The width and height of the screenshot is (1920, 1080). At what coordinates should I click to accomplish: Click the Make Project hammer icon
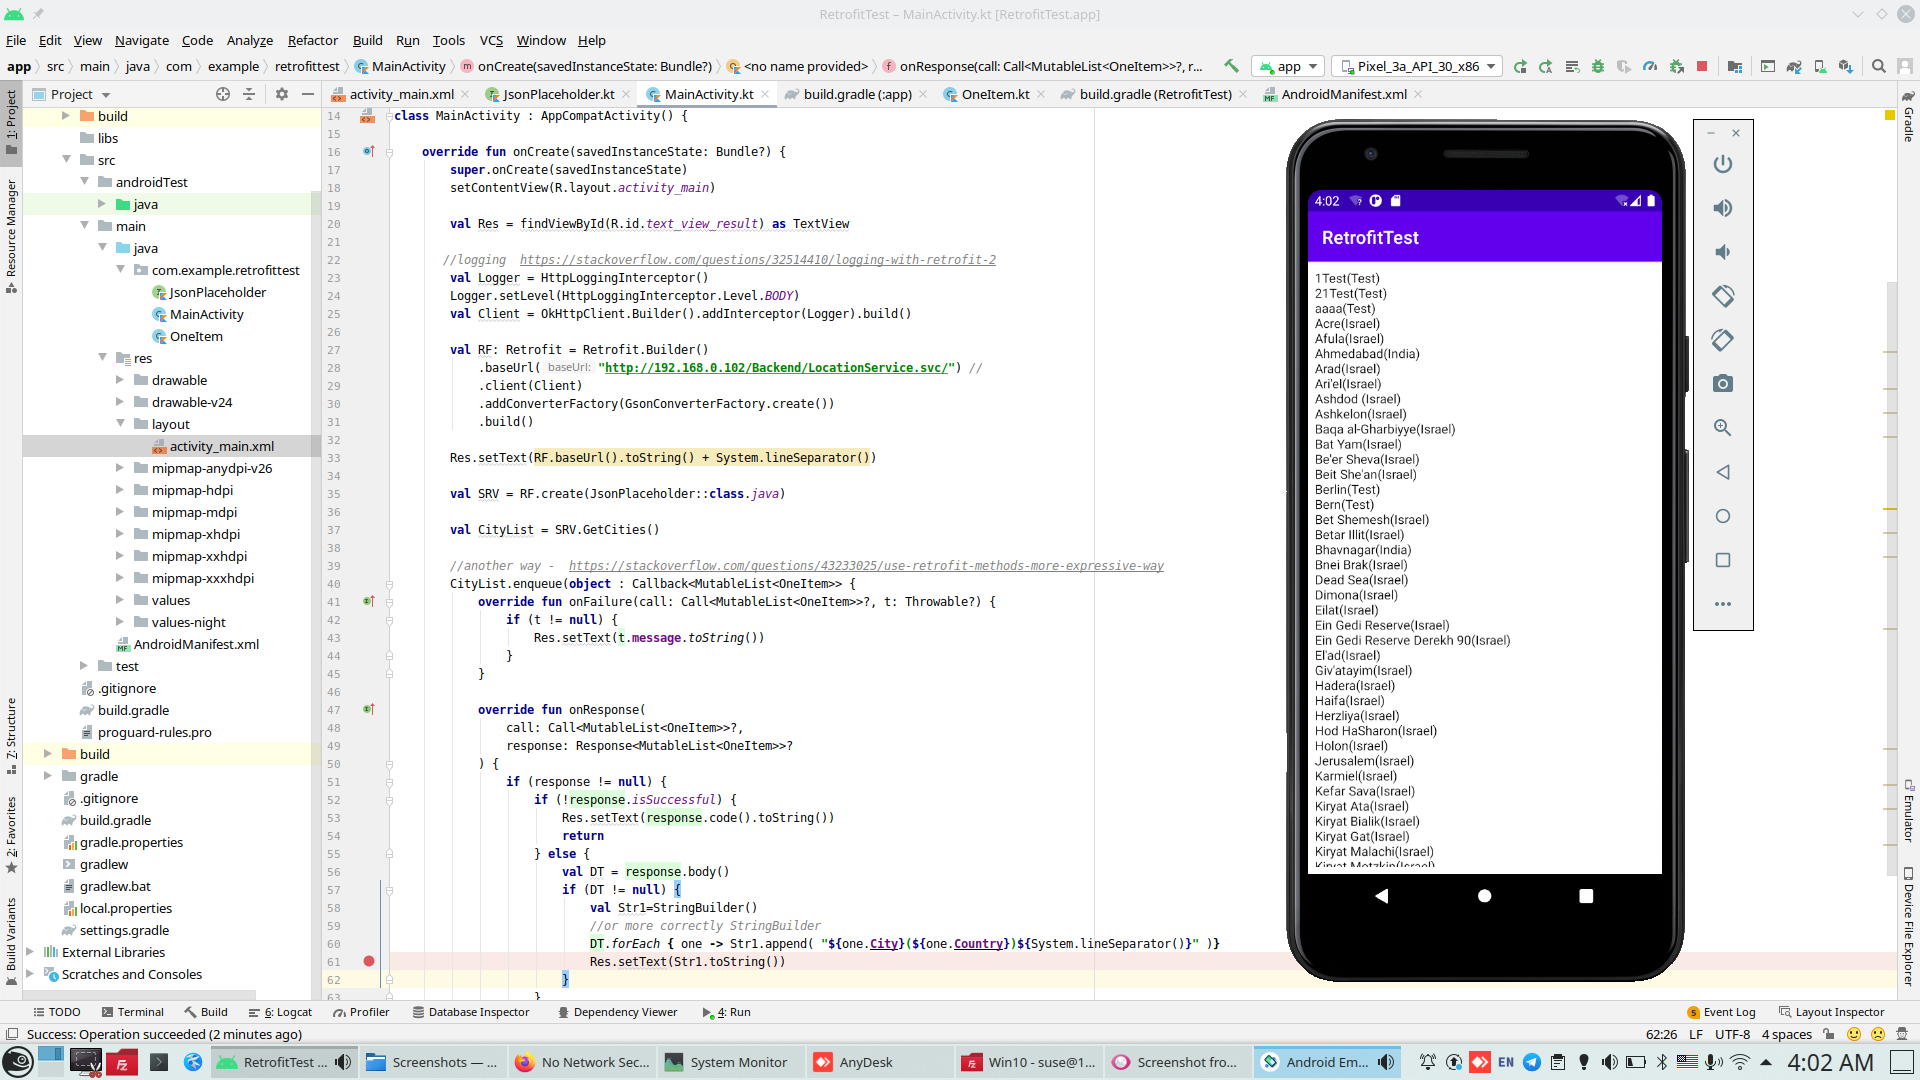point(1231,66)
